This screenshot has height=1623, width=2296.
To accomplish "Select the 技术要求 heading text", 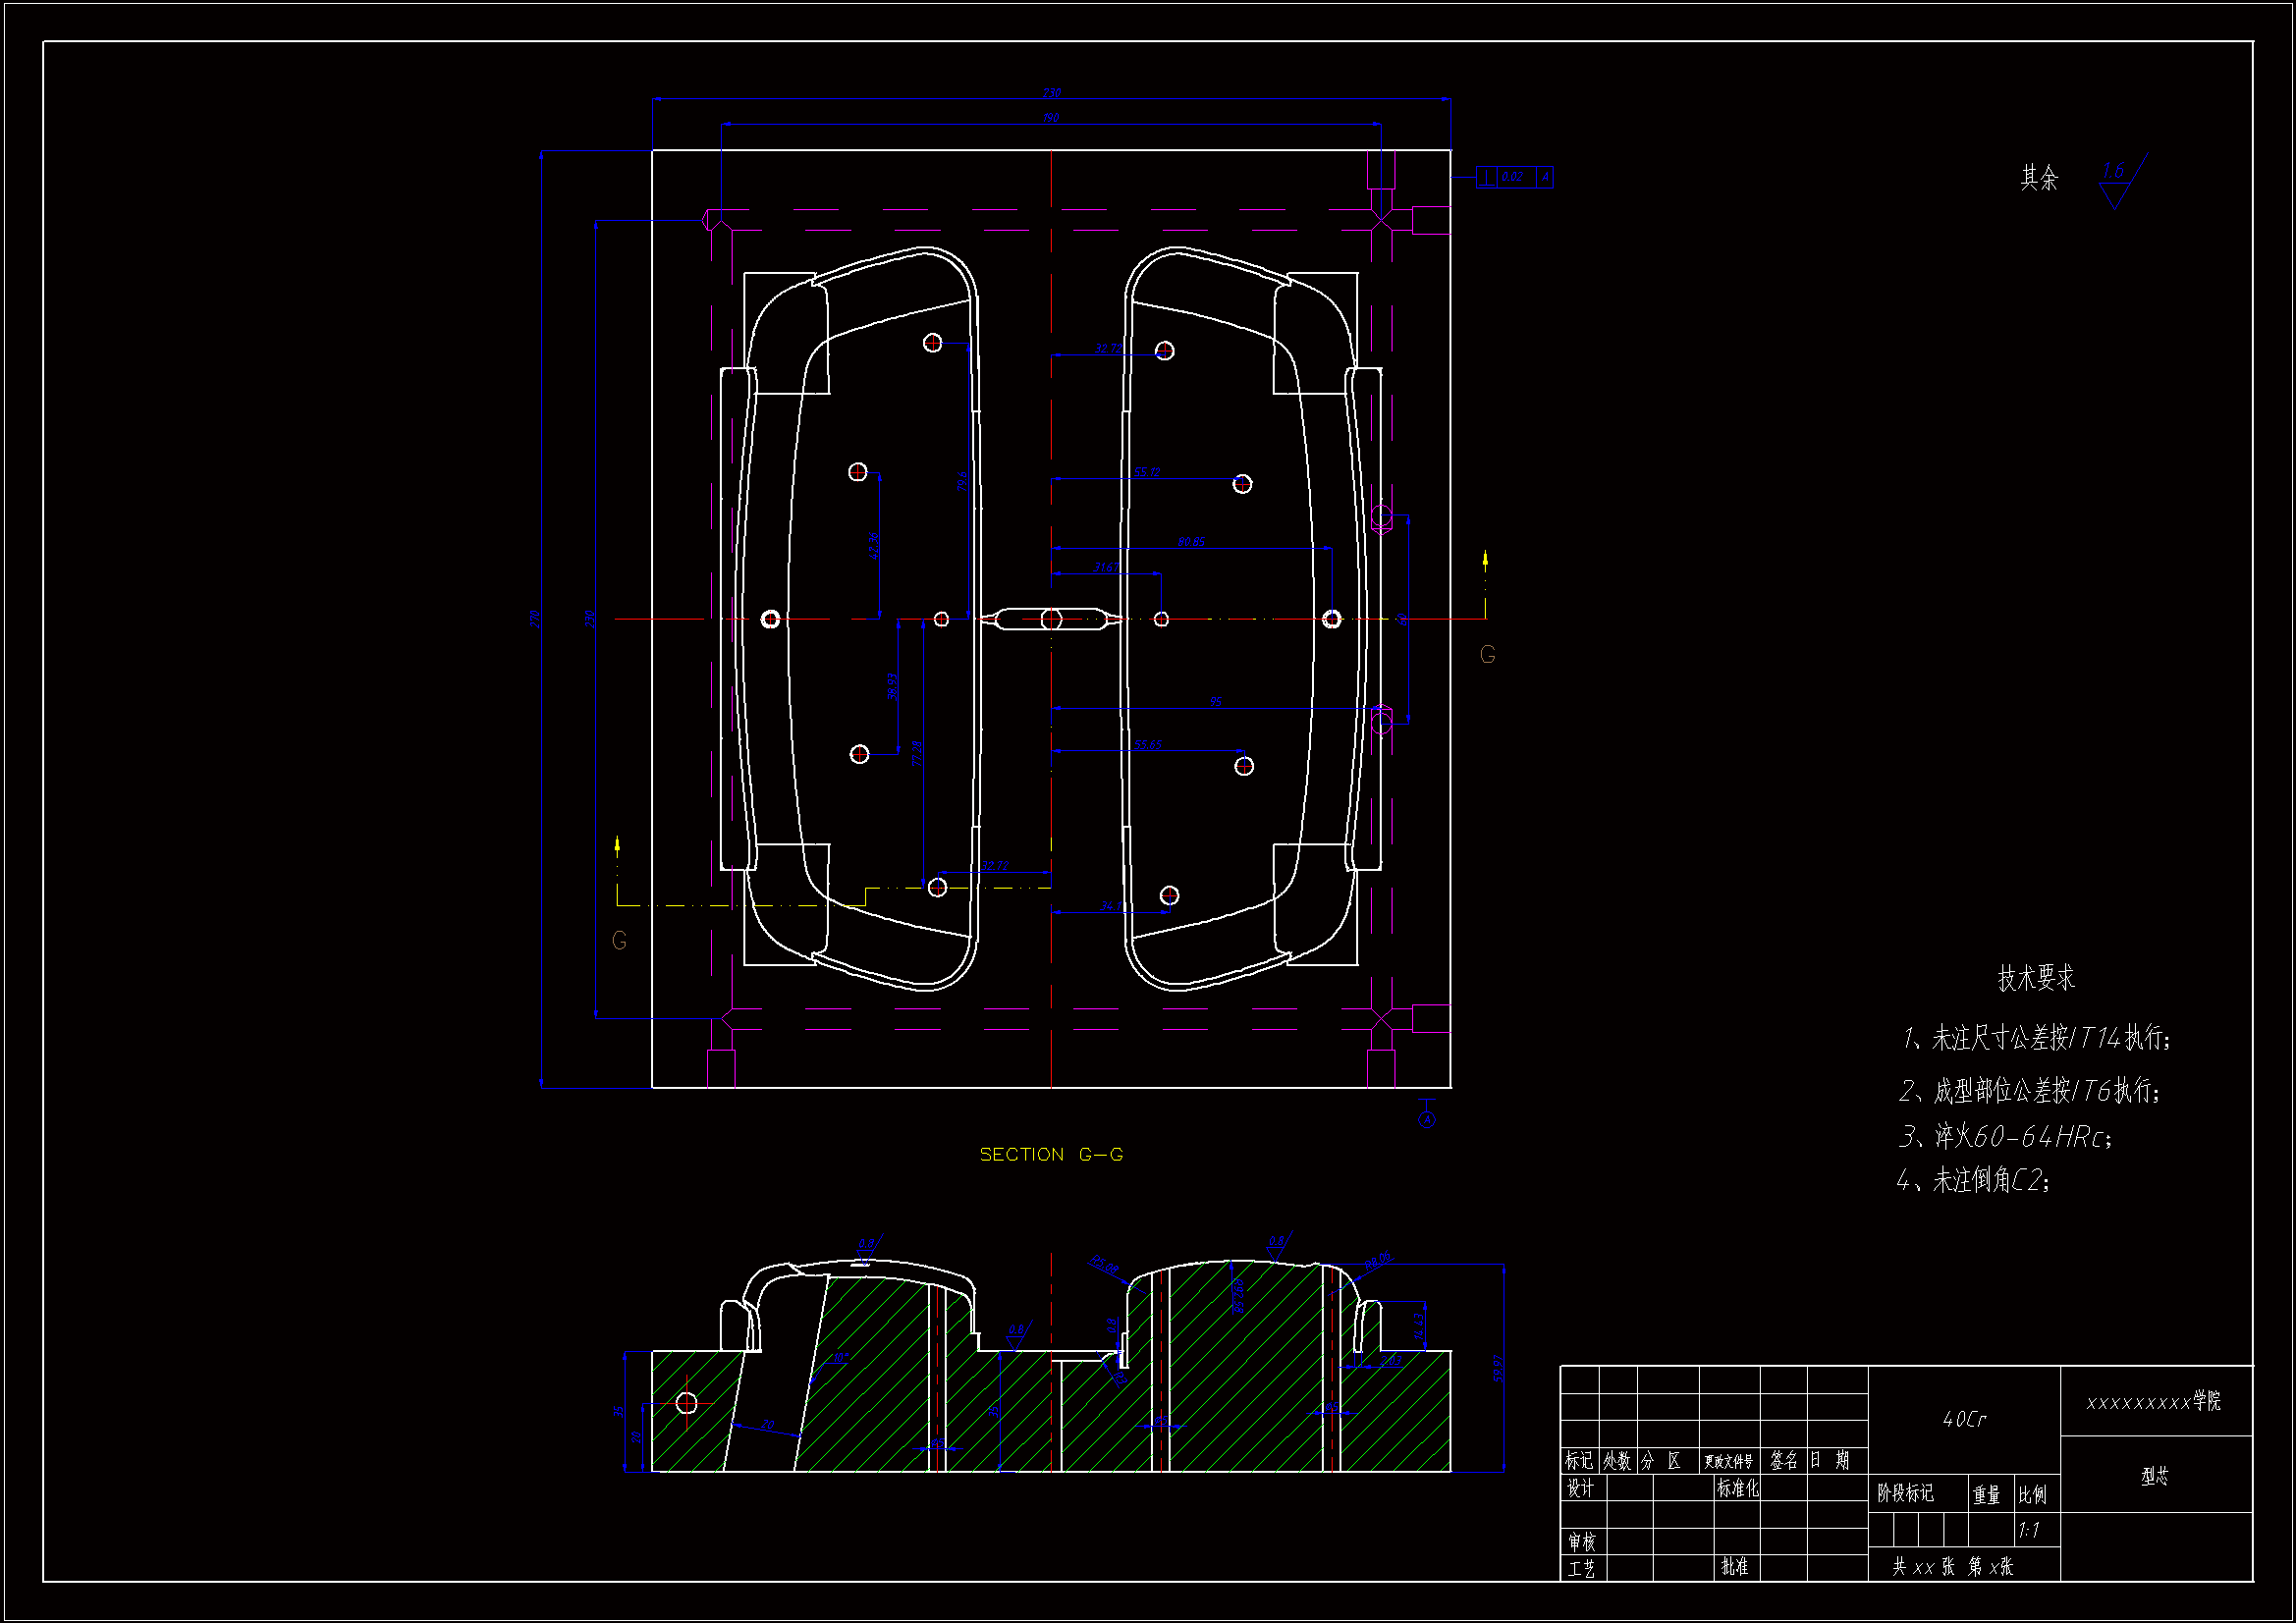I will click(x=2035, y=977).
